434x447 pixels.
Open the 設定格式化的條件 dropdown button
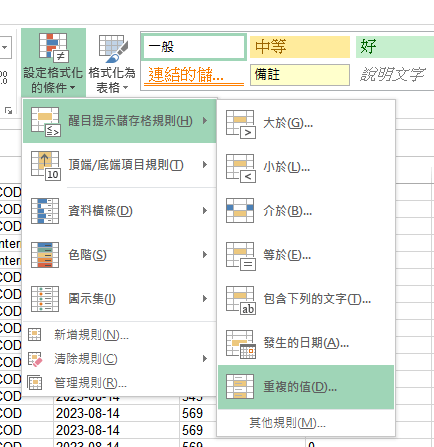(53, 62)
